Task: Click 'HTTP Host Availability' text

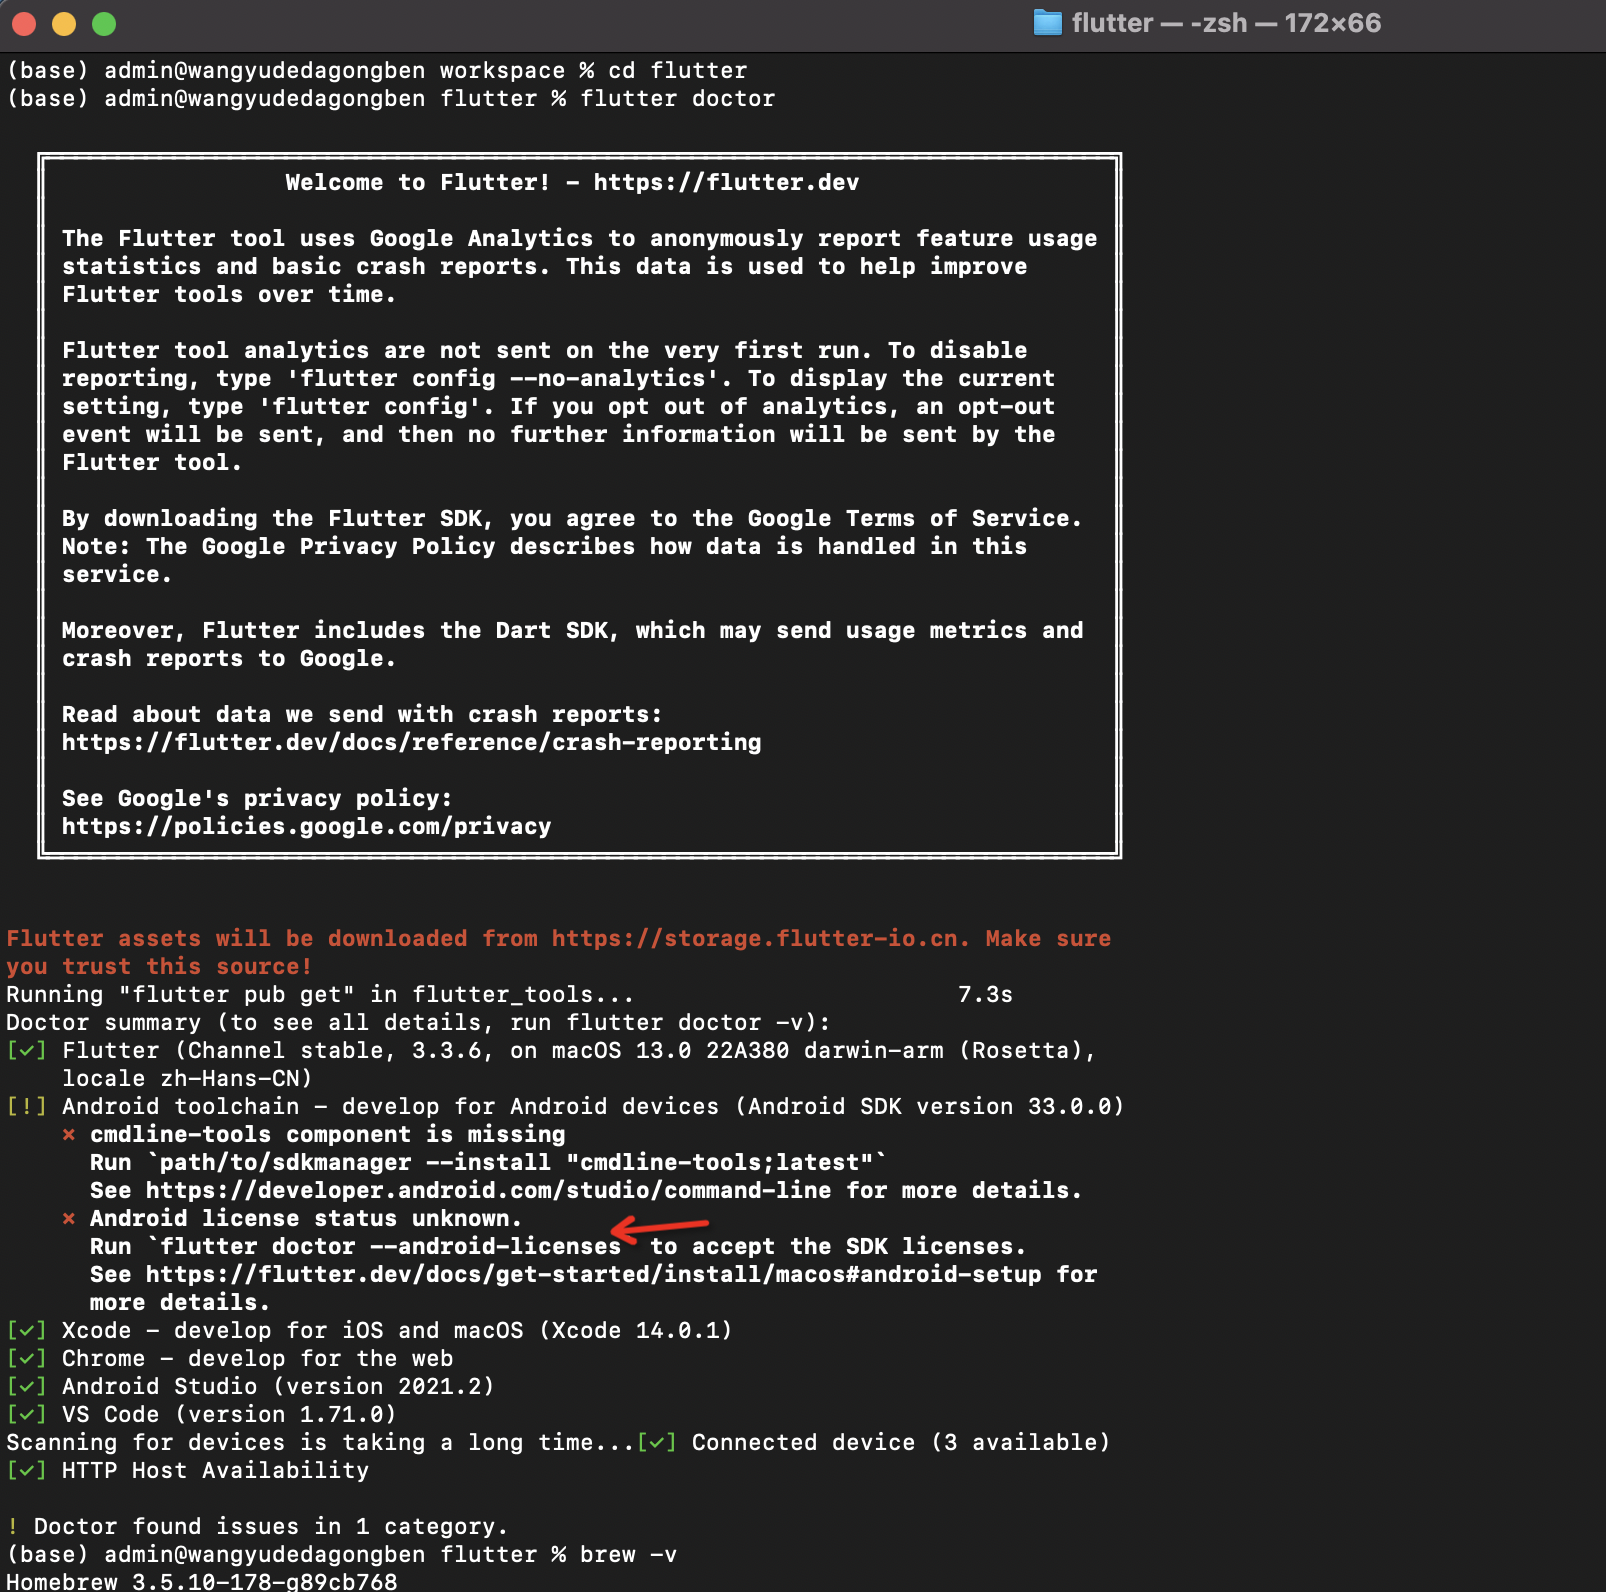Action: point(215,1471)
